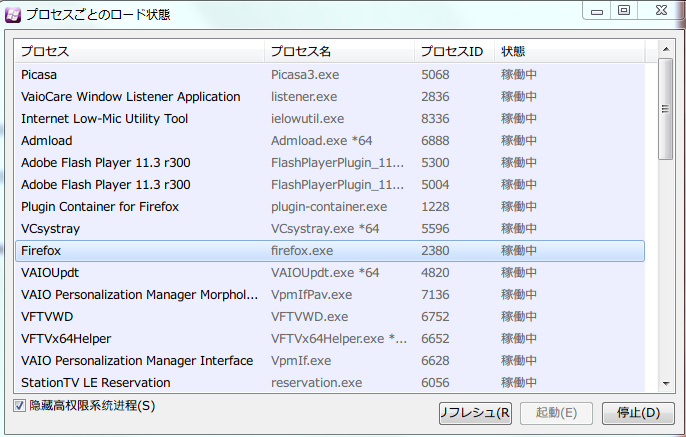Click VAIOUpdt.exe *64 process name
The image size is (686, 437).
coord(325,273)
